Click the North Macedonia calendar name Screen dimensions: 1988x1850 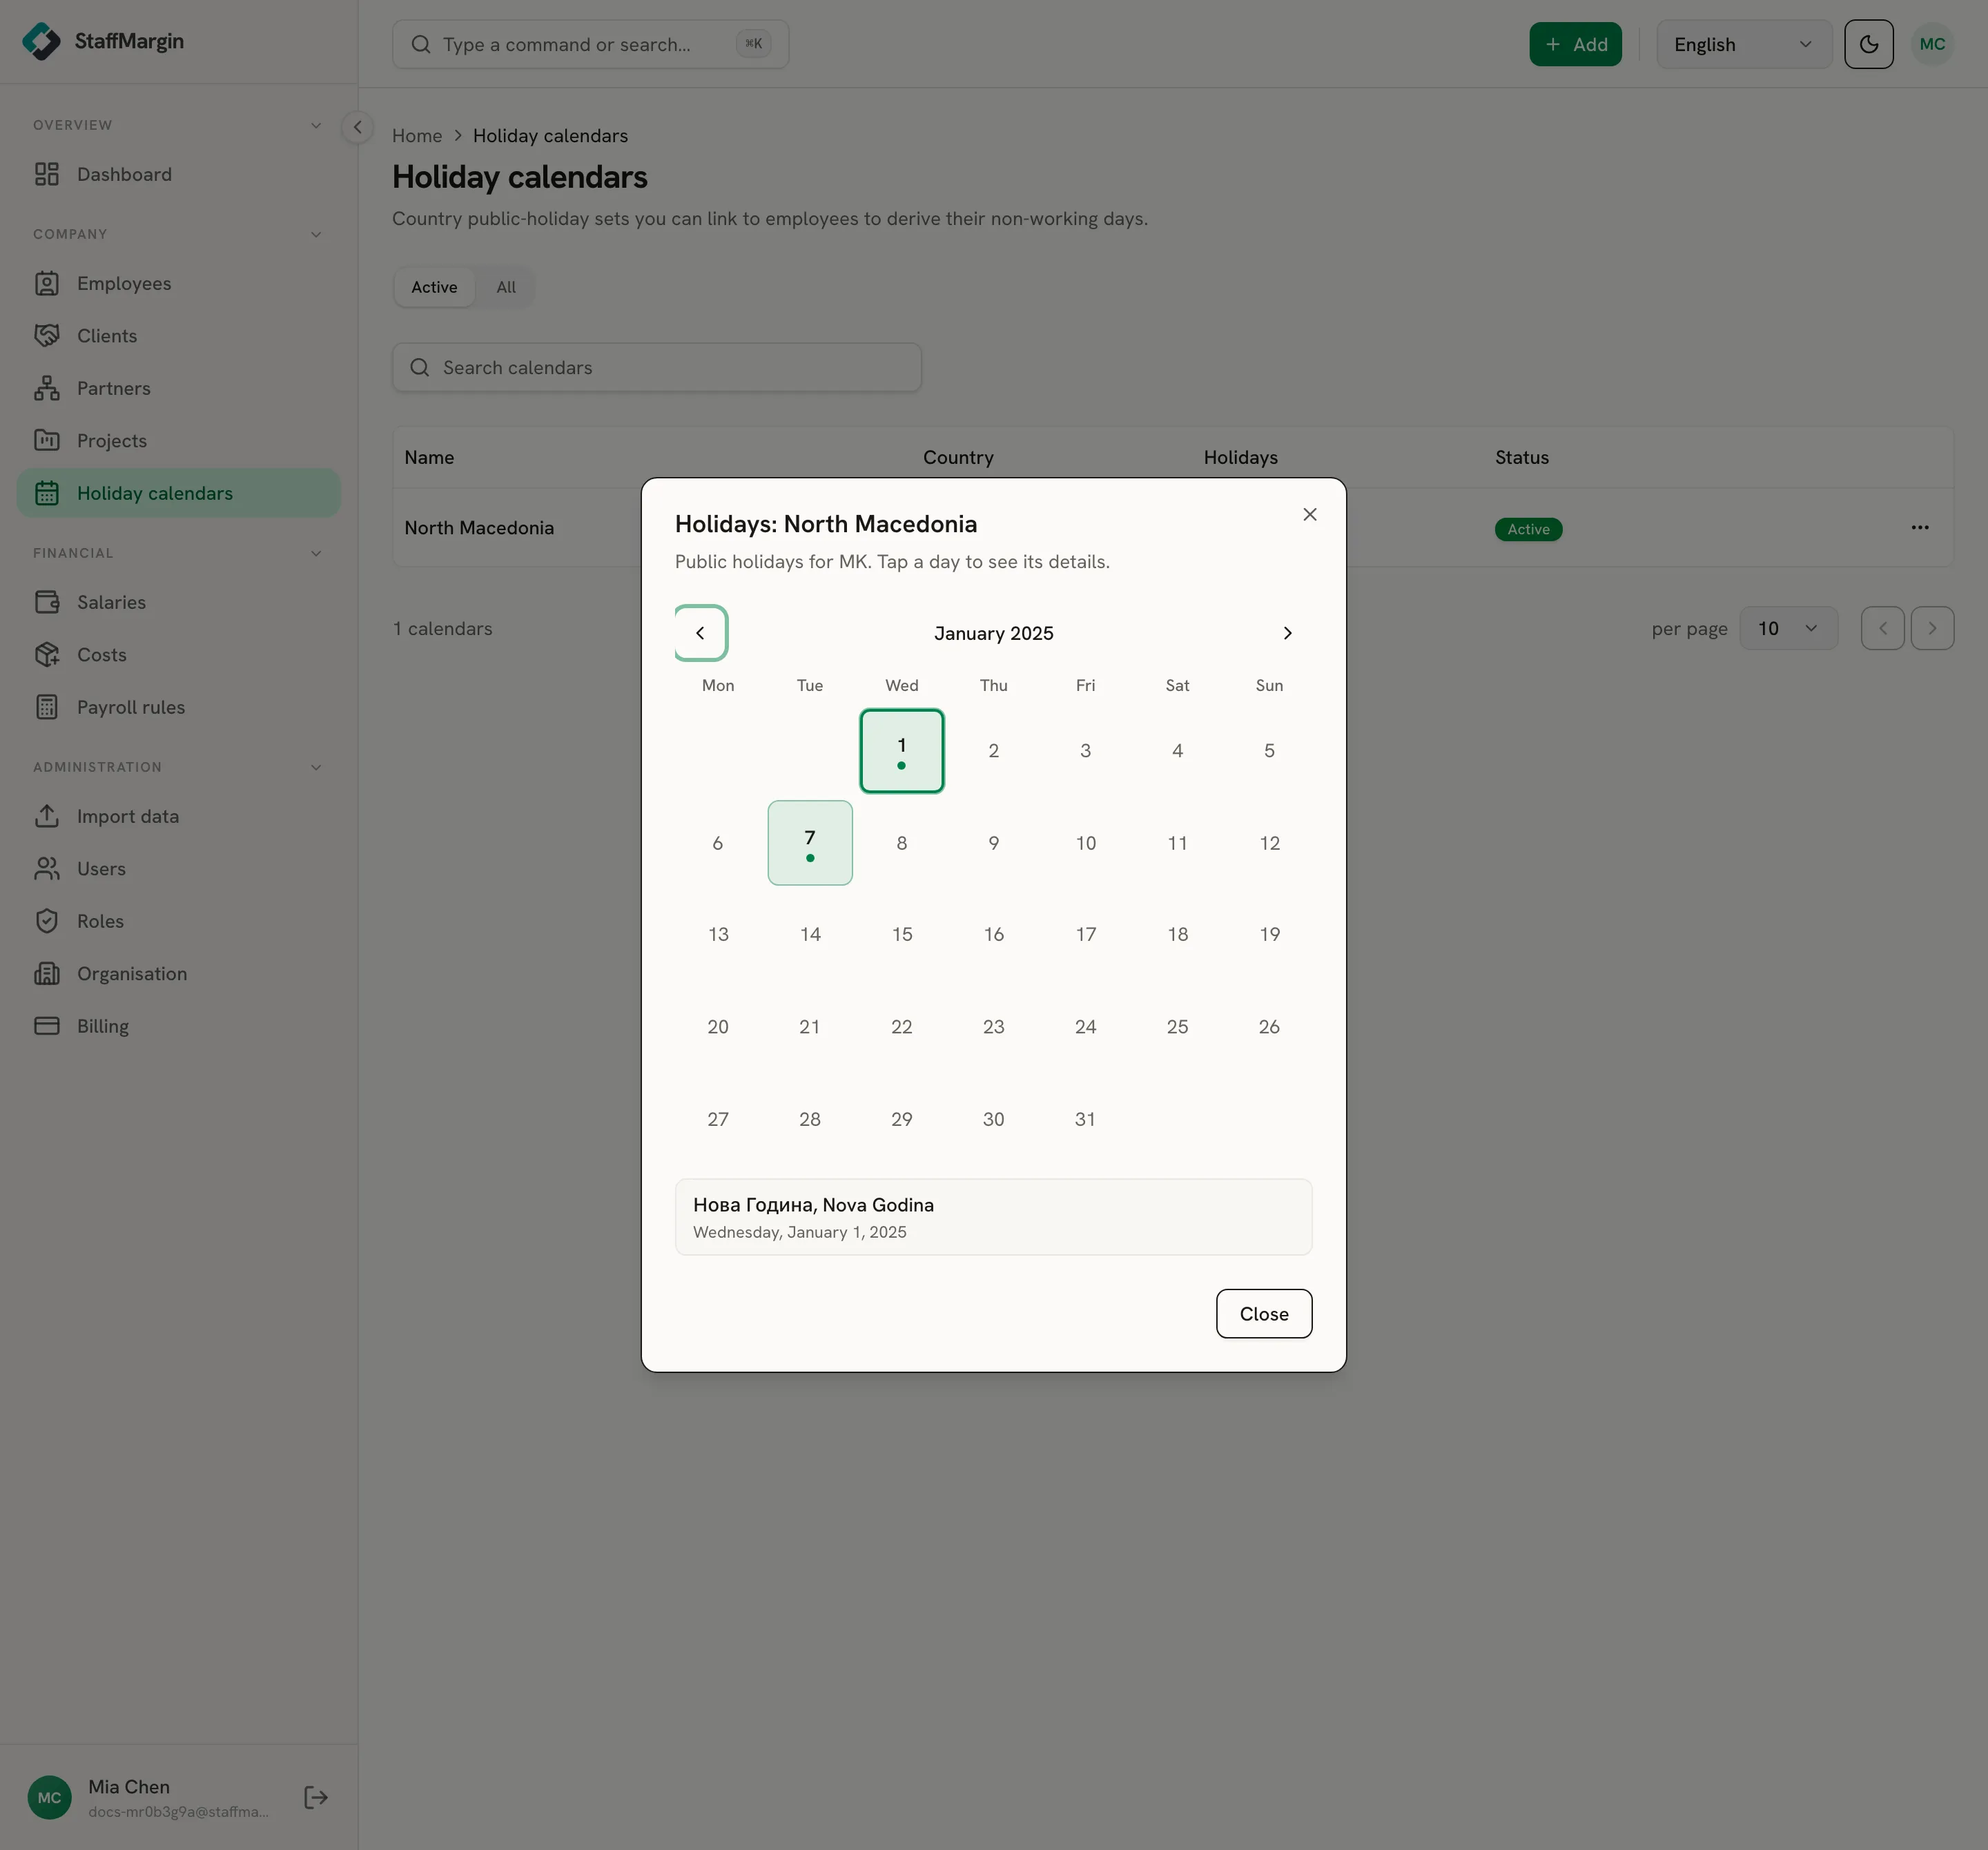[479, 527]
